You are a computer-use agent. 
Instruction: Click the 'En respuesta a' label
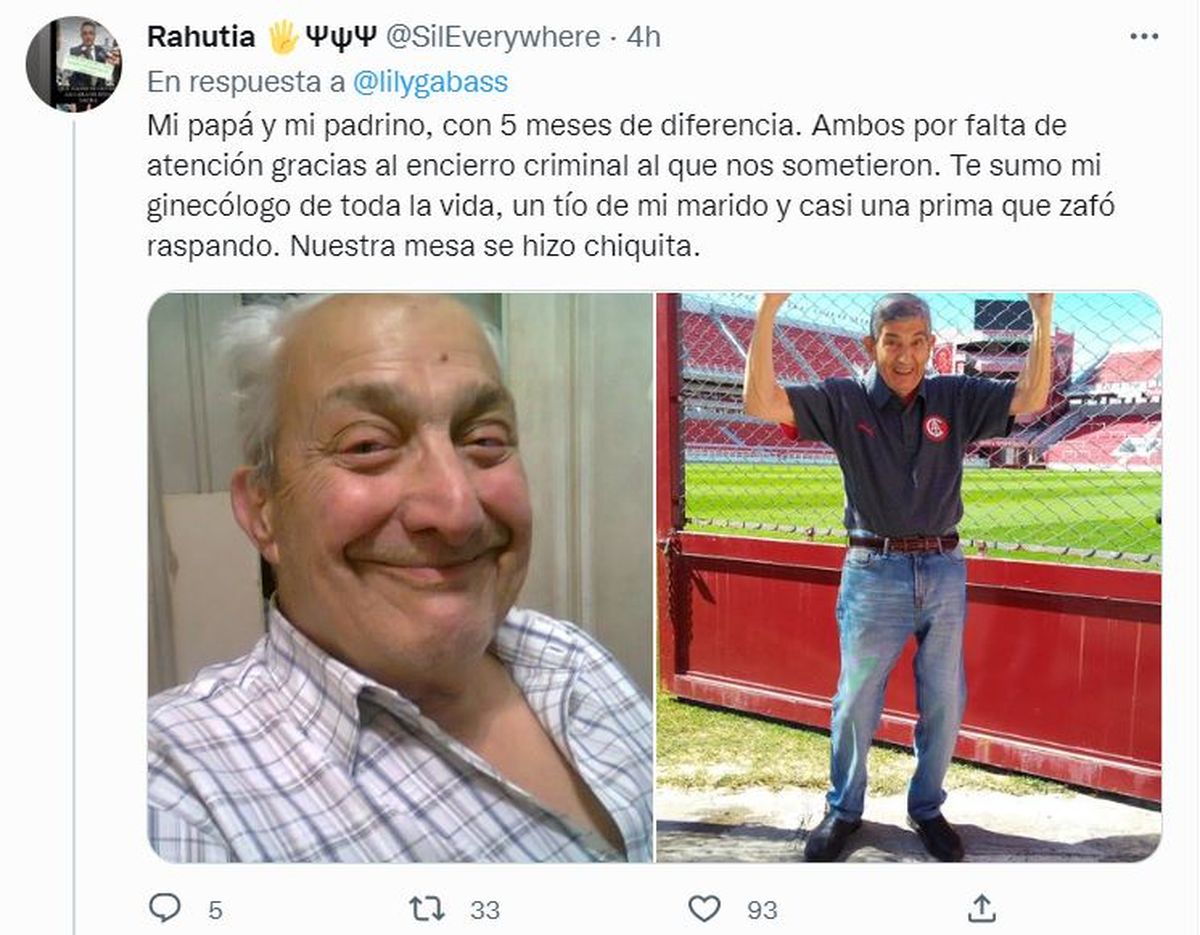(246, 83)
